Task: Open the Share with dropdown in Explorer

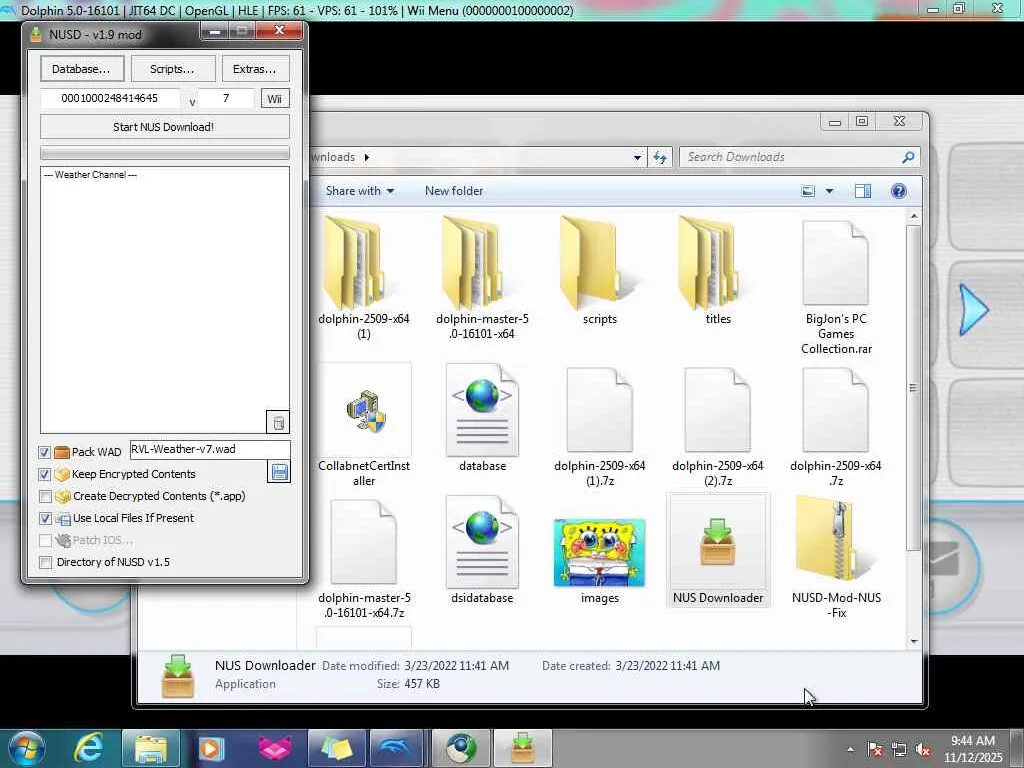Action: tap(360, 191)
